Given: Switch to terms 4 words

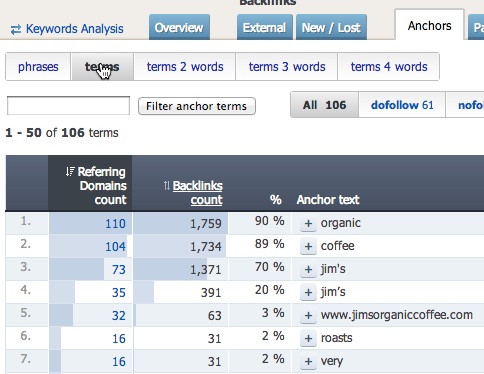Looking at the screenshot, I should (389, 67).
